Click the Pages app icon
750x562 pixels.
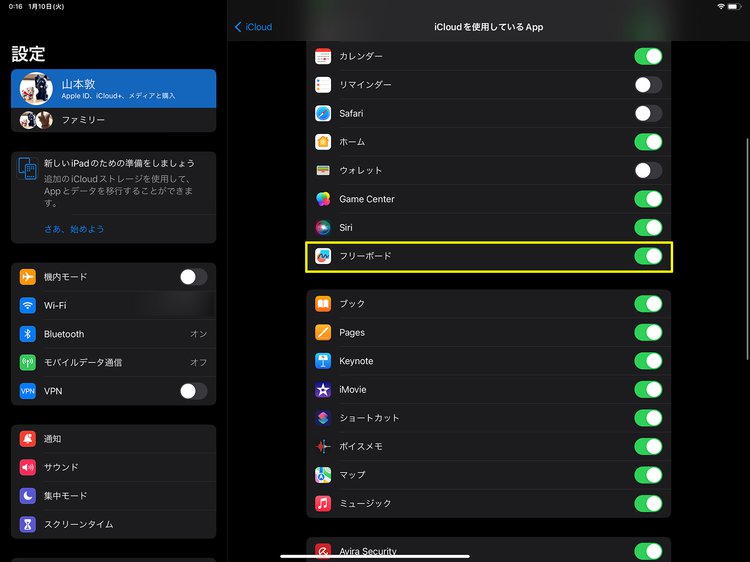click(323, 332)
